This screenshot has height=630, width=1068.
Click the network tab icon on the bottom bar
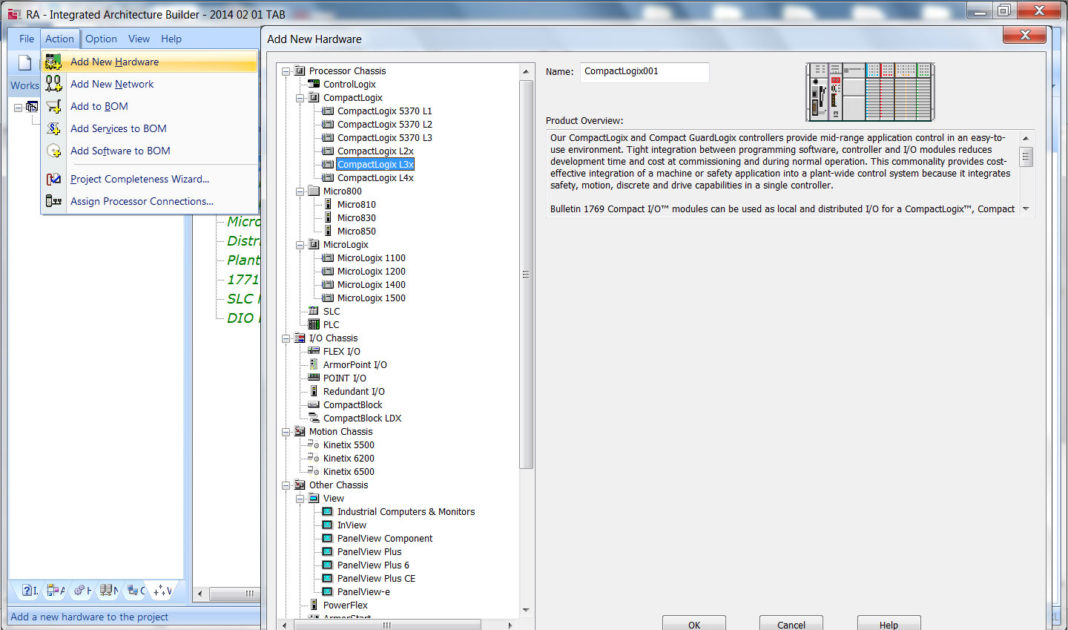(105, 590)
